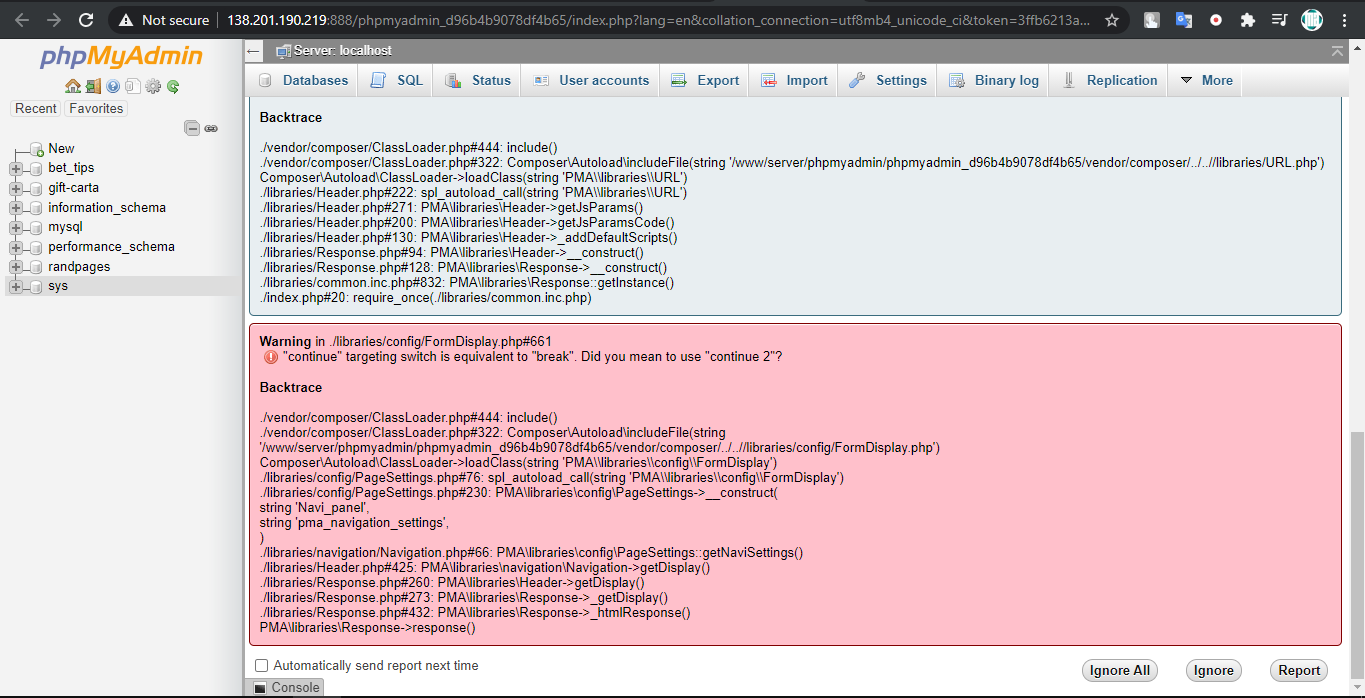Click the phpMyAdmin Home icon
Image resolution: width=1365 pixels, height=698 pixels.
pos(73,86)
